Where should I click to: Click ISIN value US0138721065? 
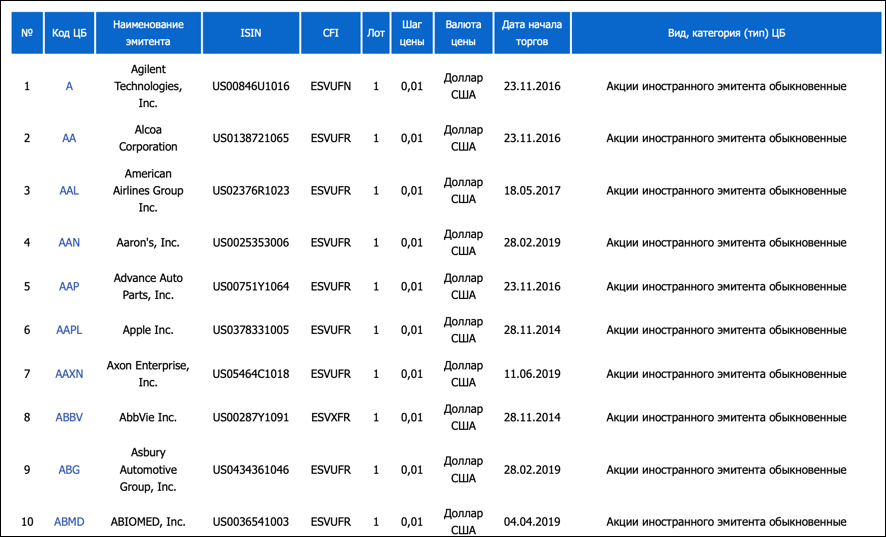(251, 138)
